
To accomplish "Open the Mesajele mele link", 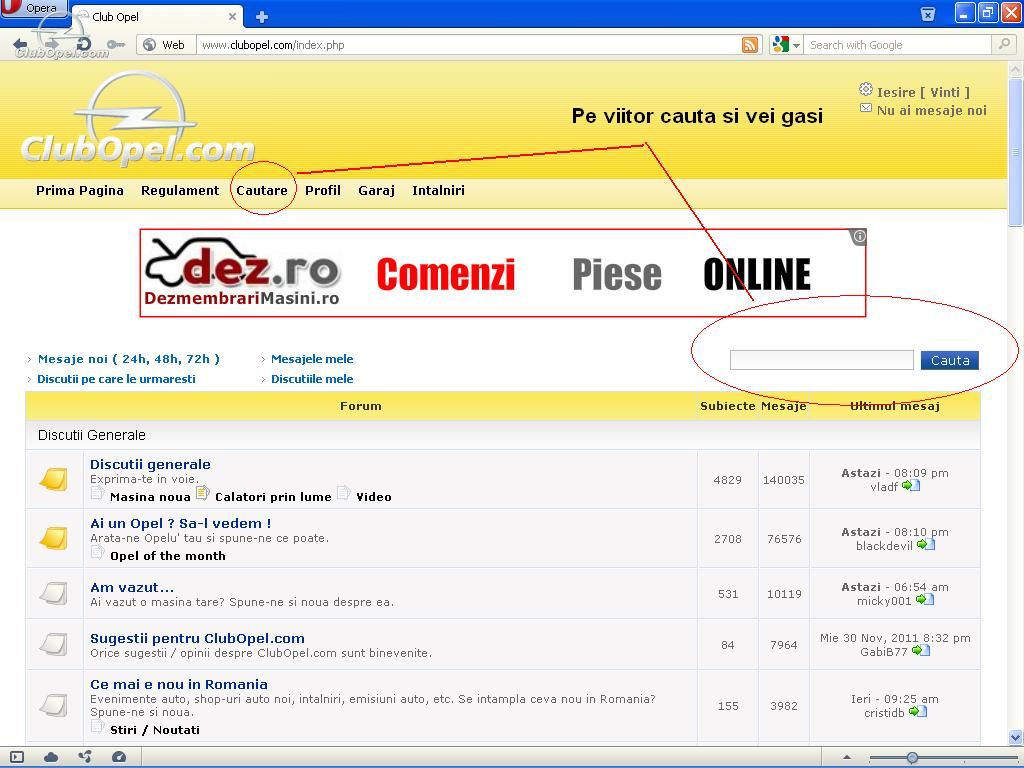I will click(x=312, y=359).
